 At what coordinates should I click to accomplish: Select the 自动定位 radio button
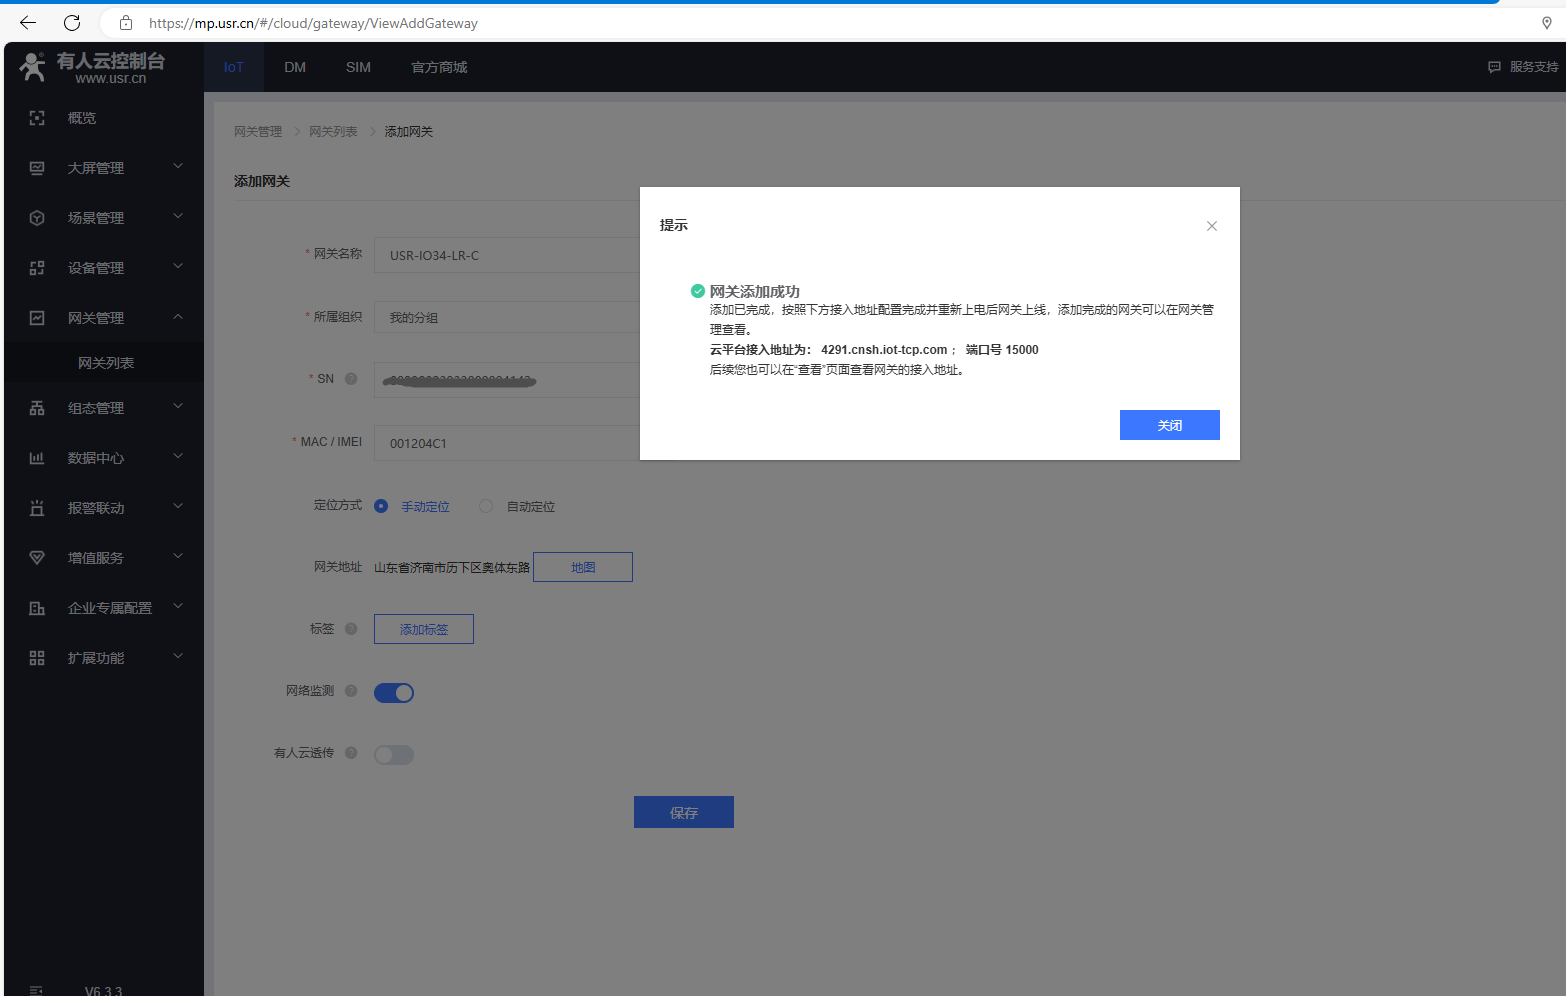[x=486, y=507]
